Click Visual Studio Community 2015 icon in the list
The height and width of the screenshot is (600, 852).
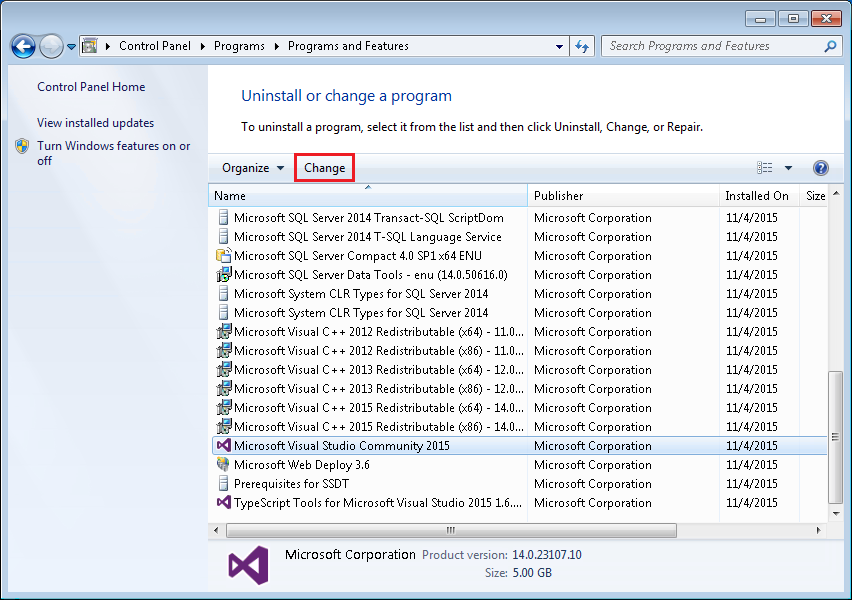[x=224, y=446]
